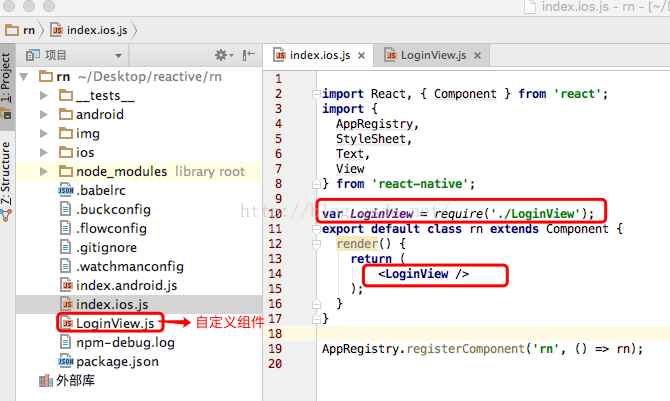Select the npm-debug.log file

click(x=125, y=342)
